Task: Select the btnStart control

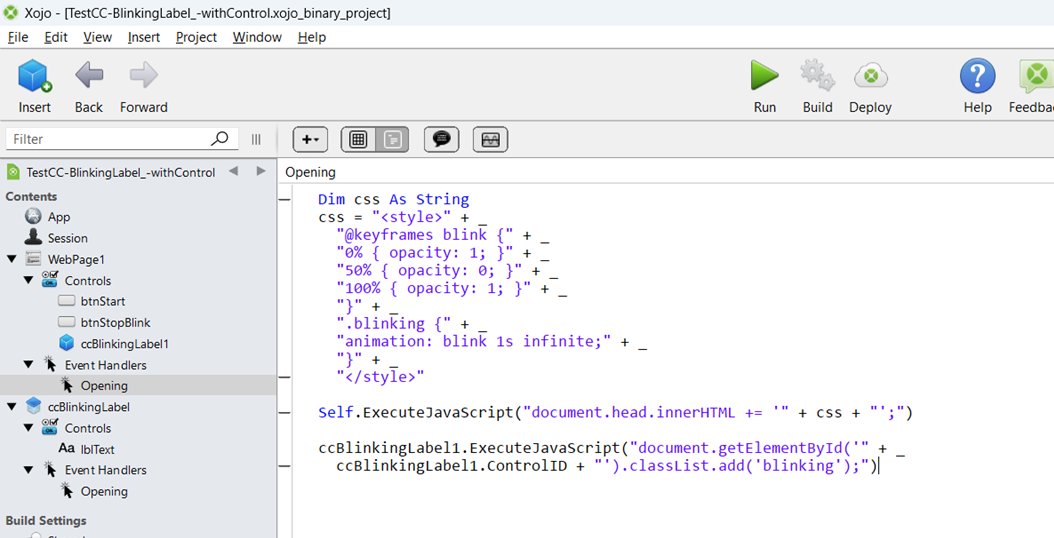Action: 103,301
